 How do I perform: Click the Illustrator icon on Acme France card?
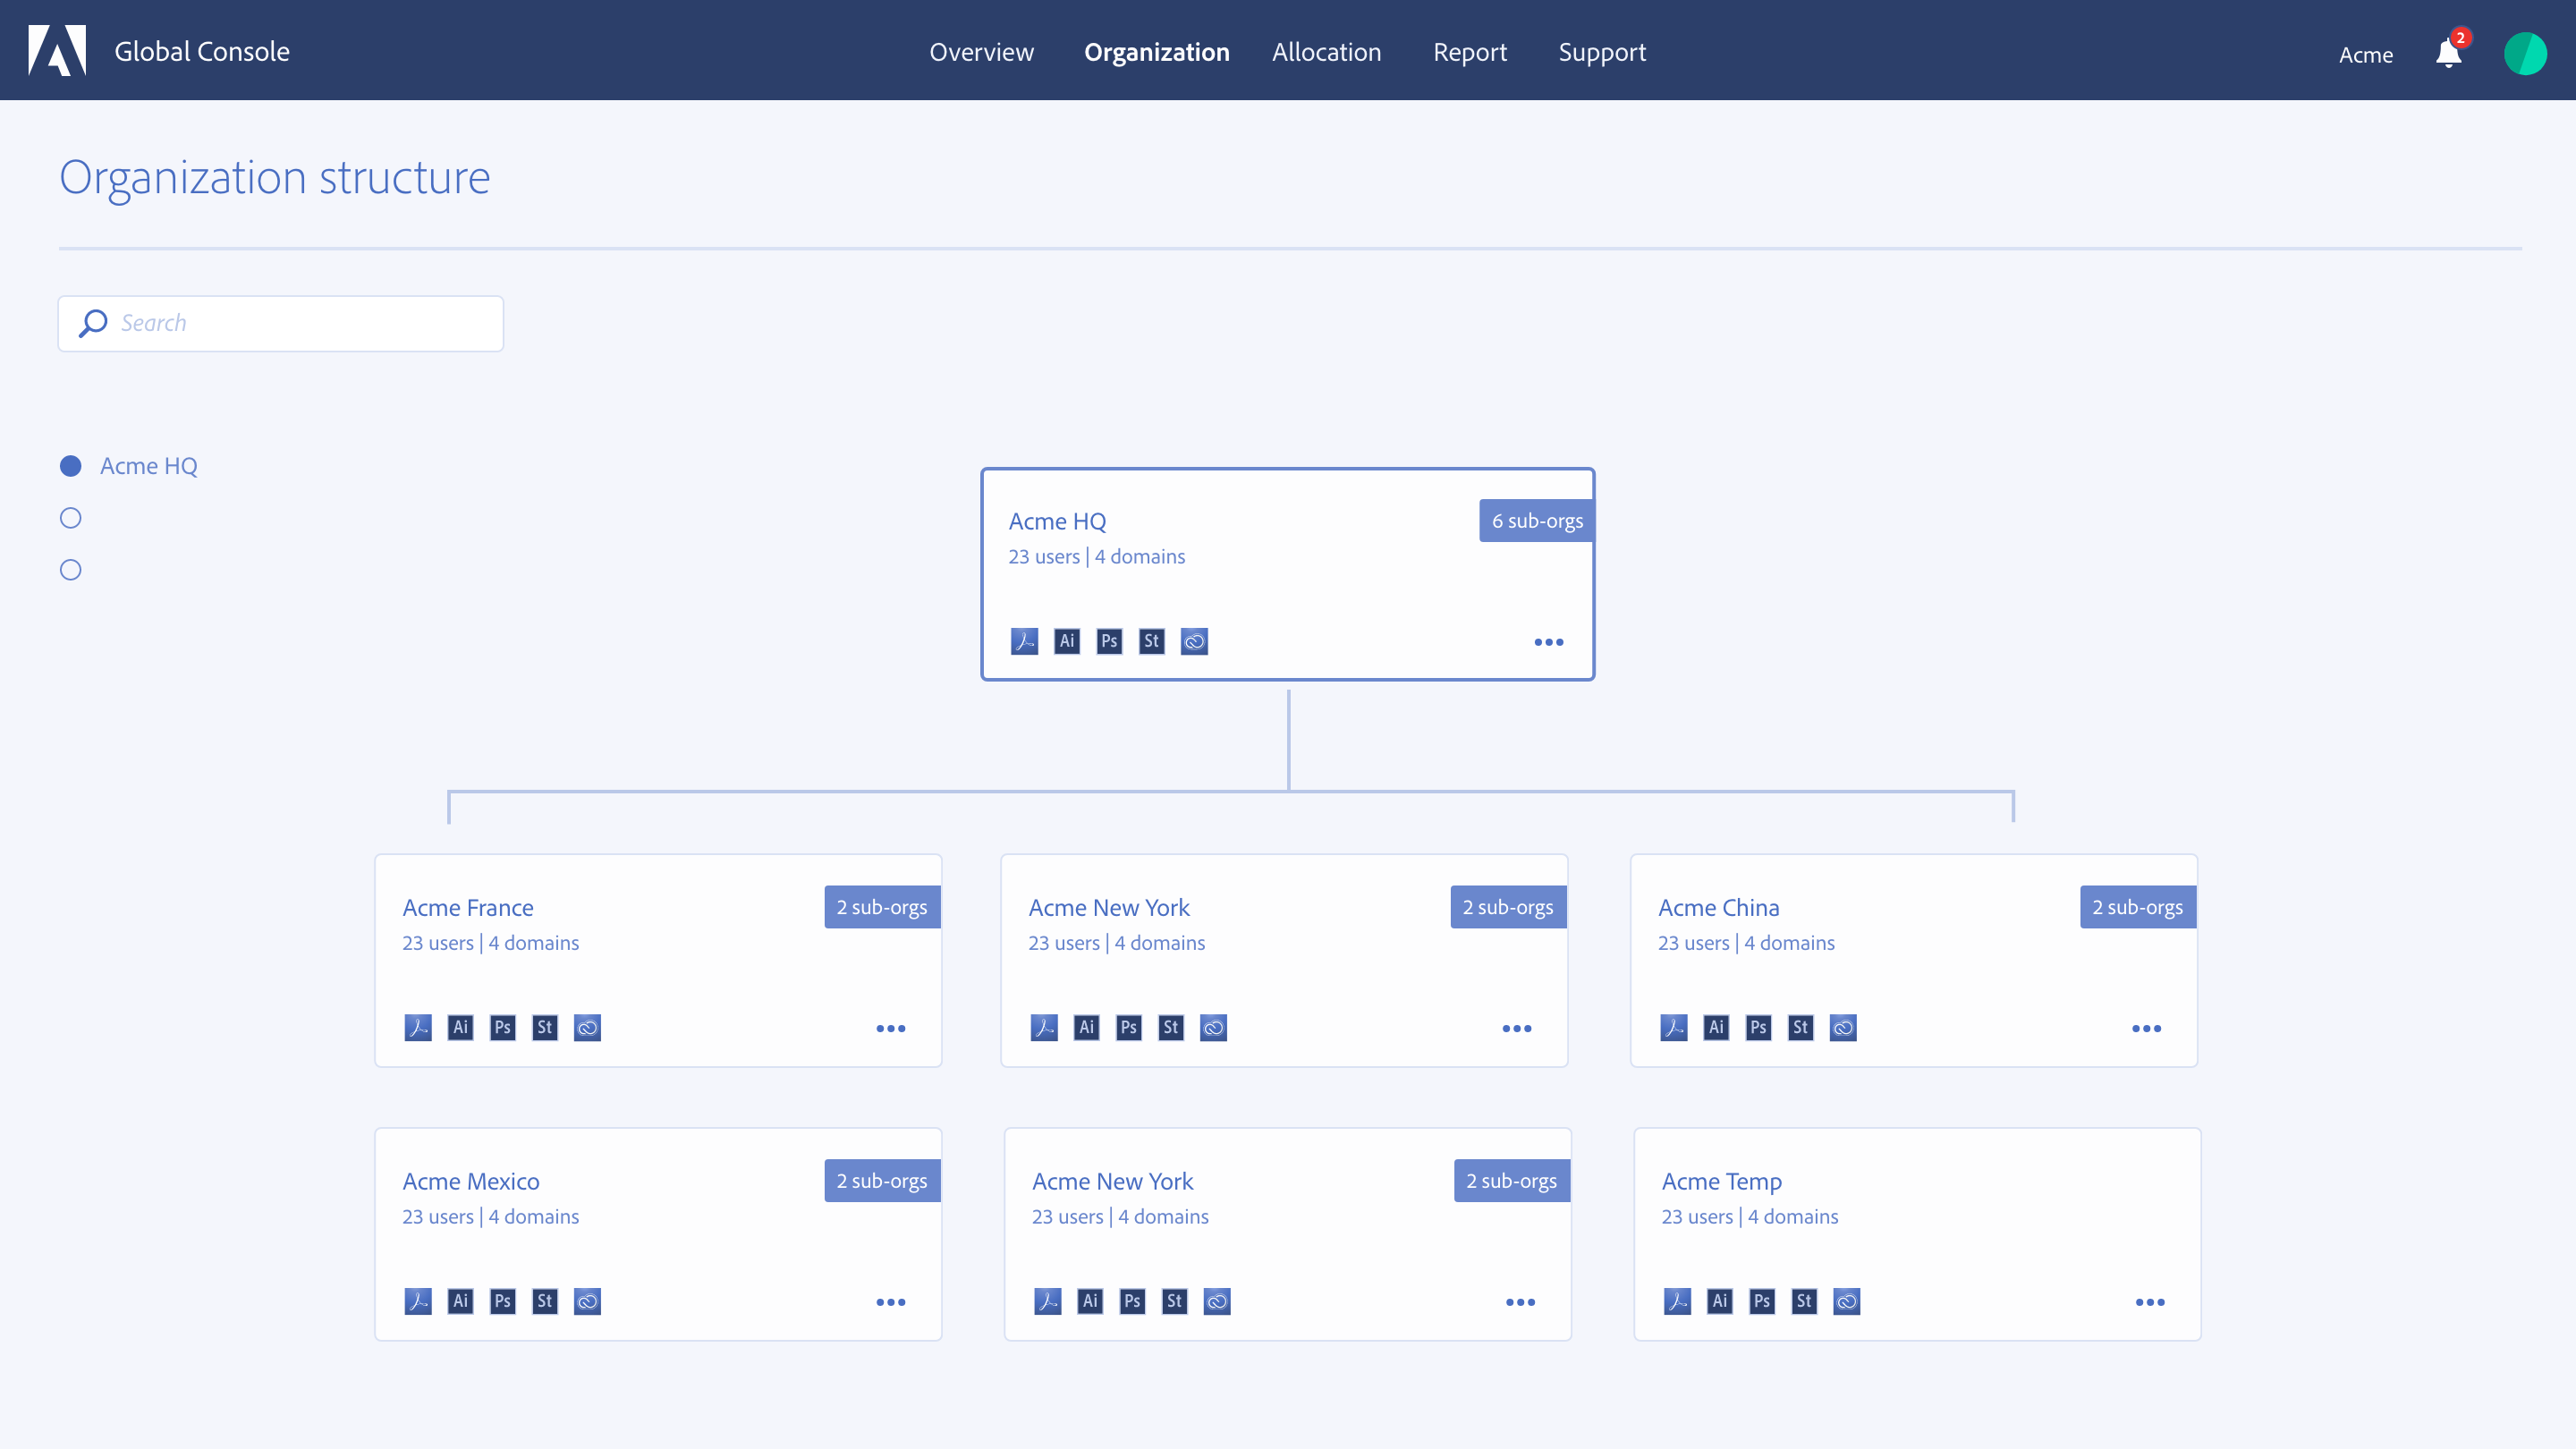[460, 1027]
